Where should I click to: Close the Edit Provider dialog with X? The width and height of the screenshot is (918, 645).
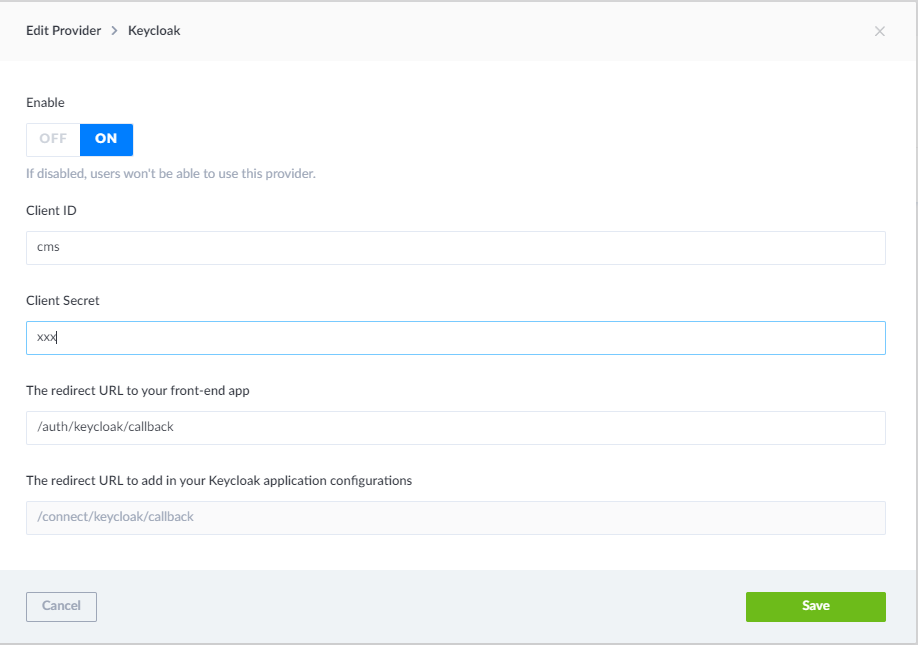click(879, 32)
